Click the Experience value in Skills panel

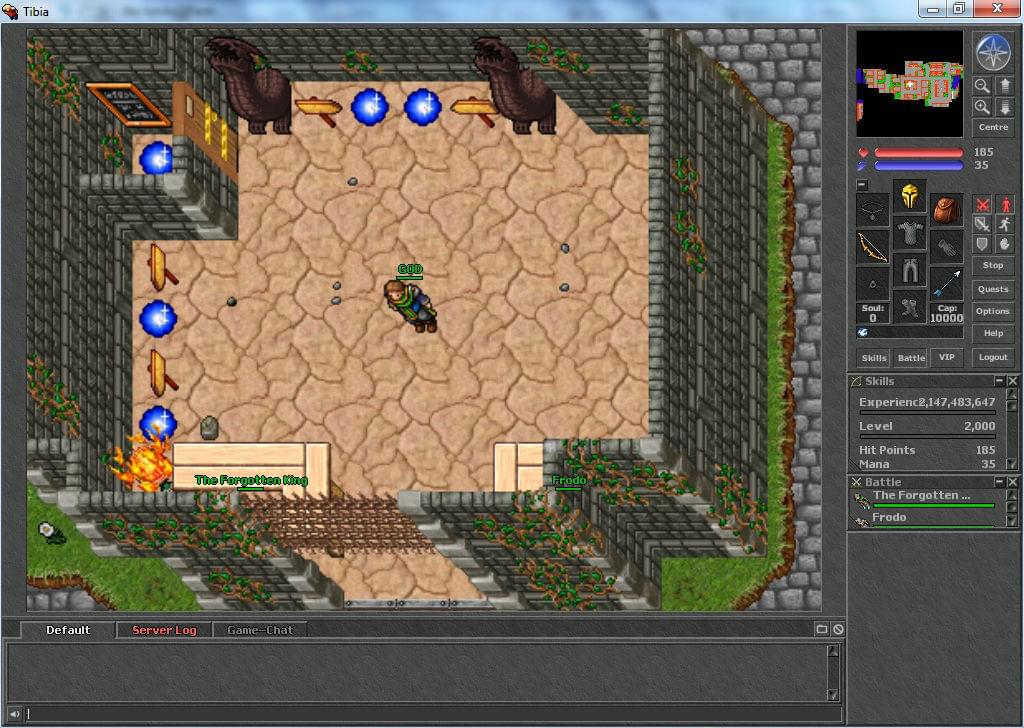[x=957, y=402]
